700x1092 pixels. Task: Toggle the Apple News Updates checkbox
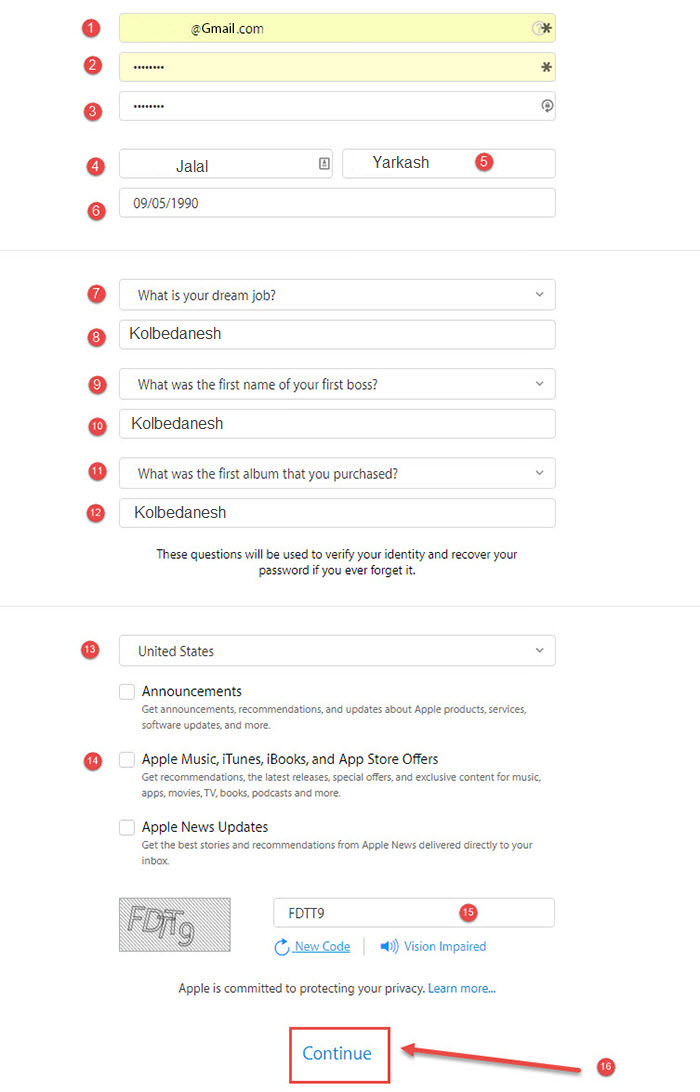click(x=127, y=827)
